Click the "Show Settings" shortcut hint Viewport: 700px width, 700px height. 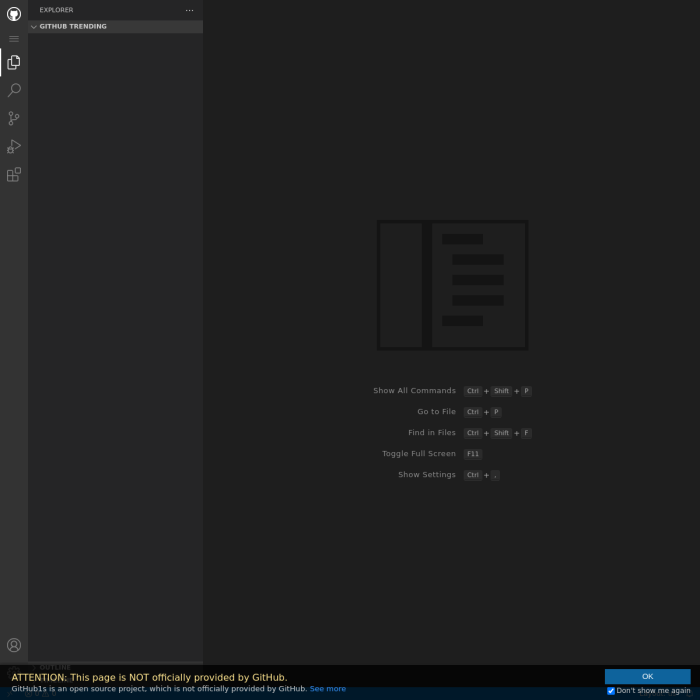tap(427, 475)
